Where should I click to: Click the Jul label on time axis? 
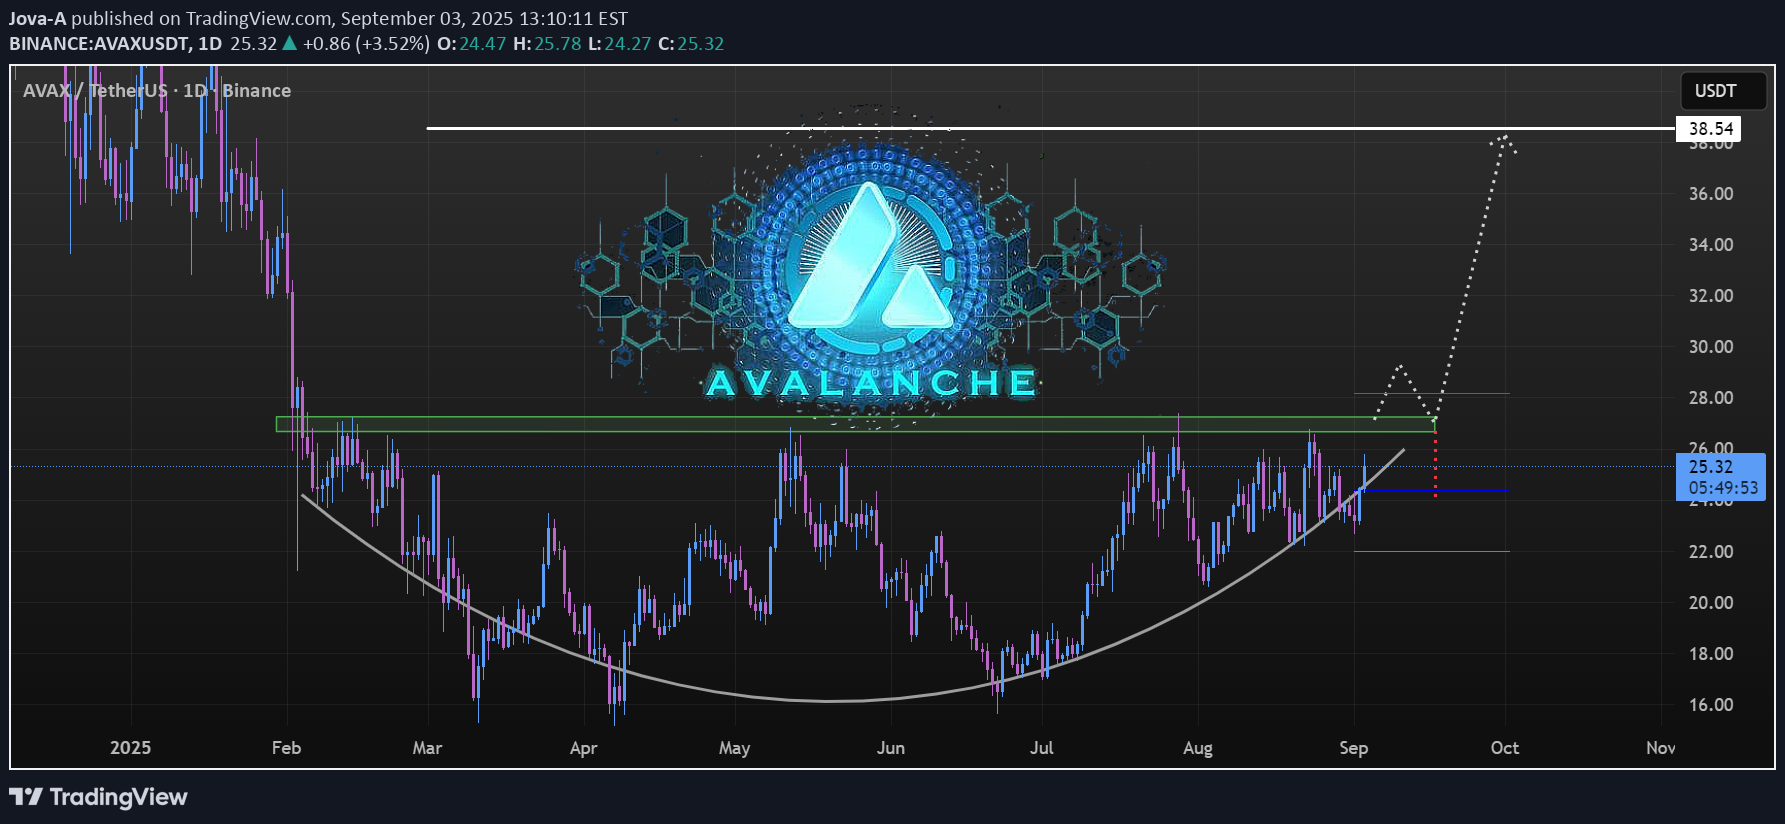point(1041,748)
